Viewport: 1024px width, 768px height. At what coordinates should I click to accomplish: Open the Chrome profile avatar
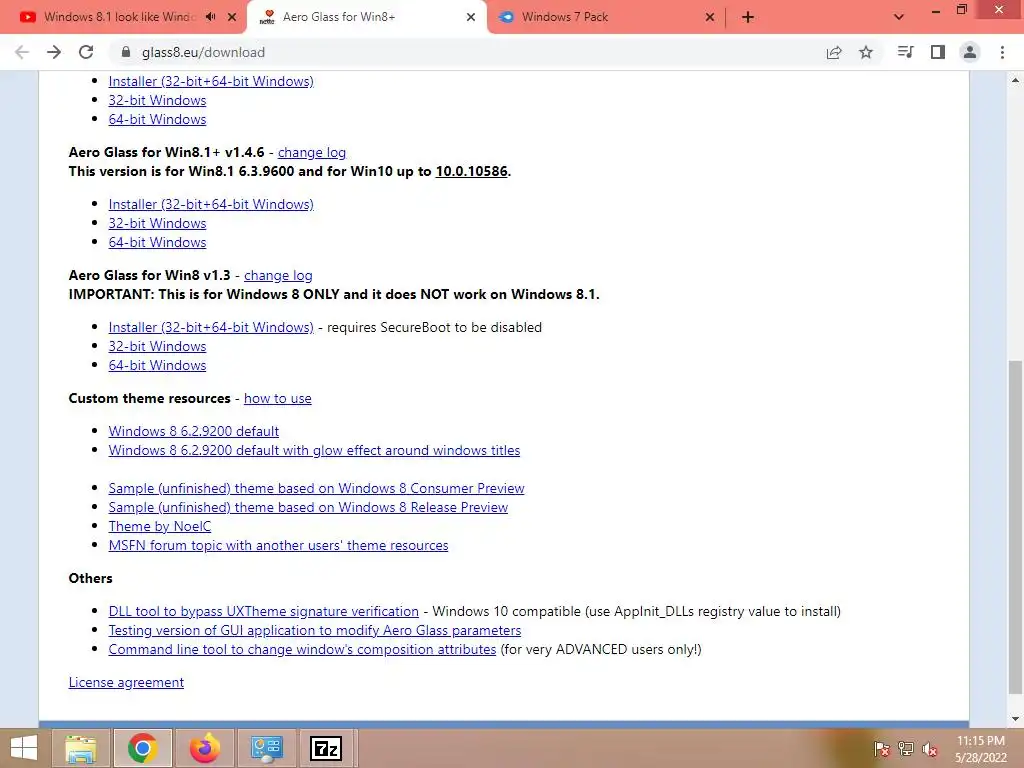[970, 52]
